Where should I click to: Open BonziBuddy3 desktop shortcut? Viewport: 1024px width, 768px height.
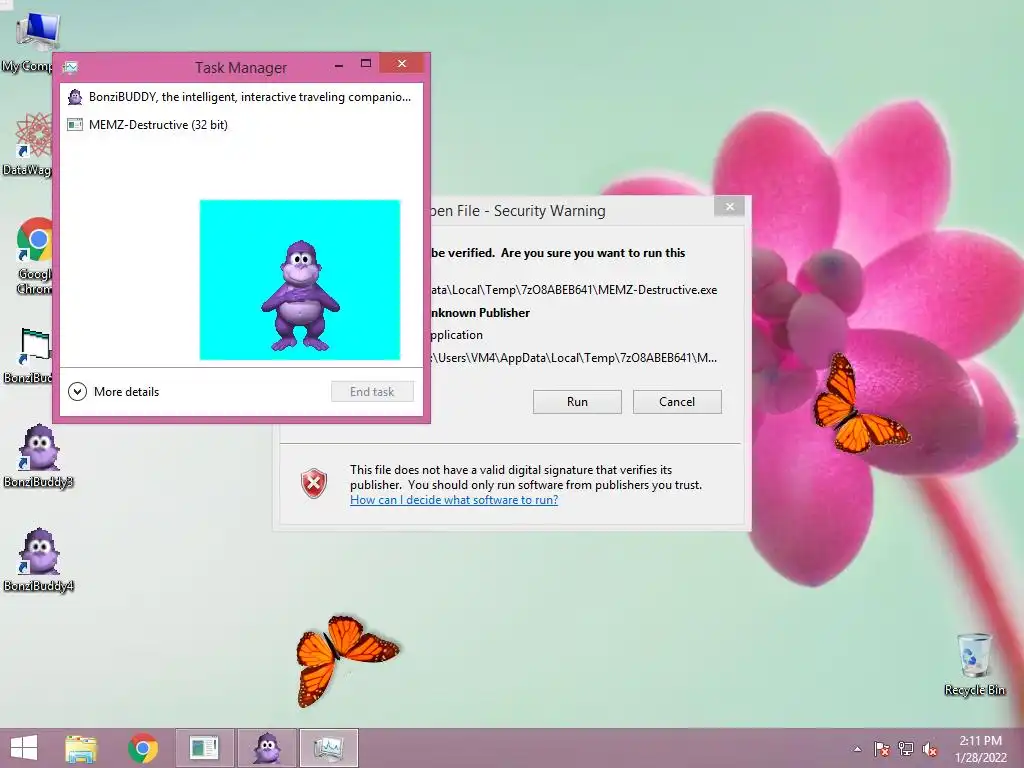[x=39, y=456]
